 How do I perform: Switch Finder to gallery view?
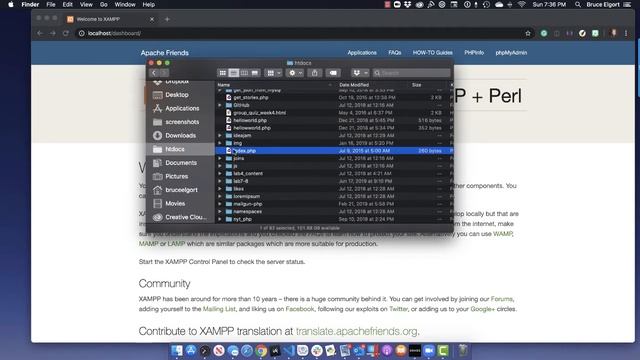[x=255, y=73]
